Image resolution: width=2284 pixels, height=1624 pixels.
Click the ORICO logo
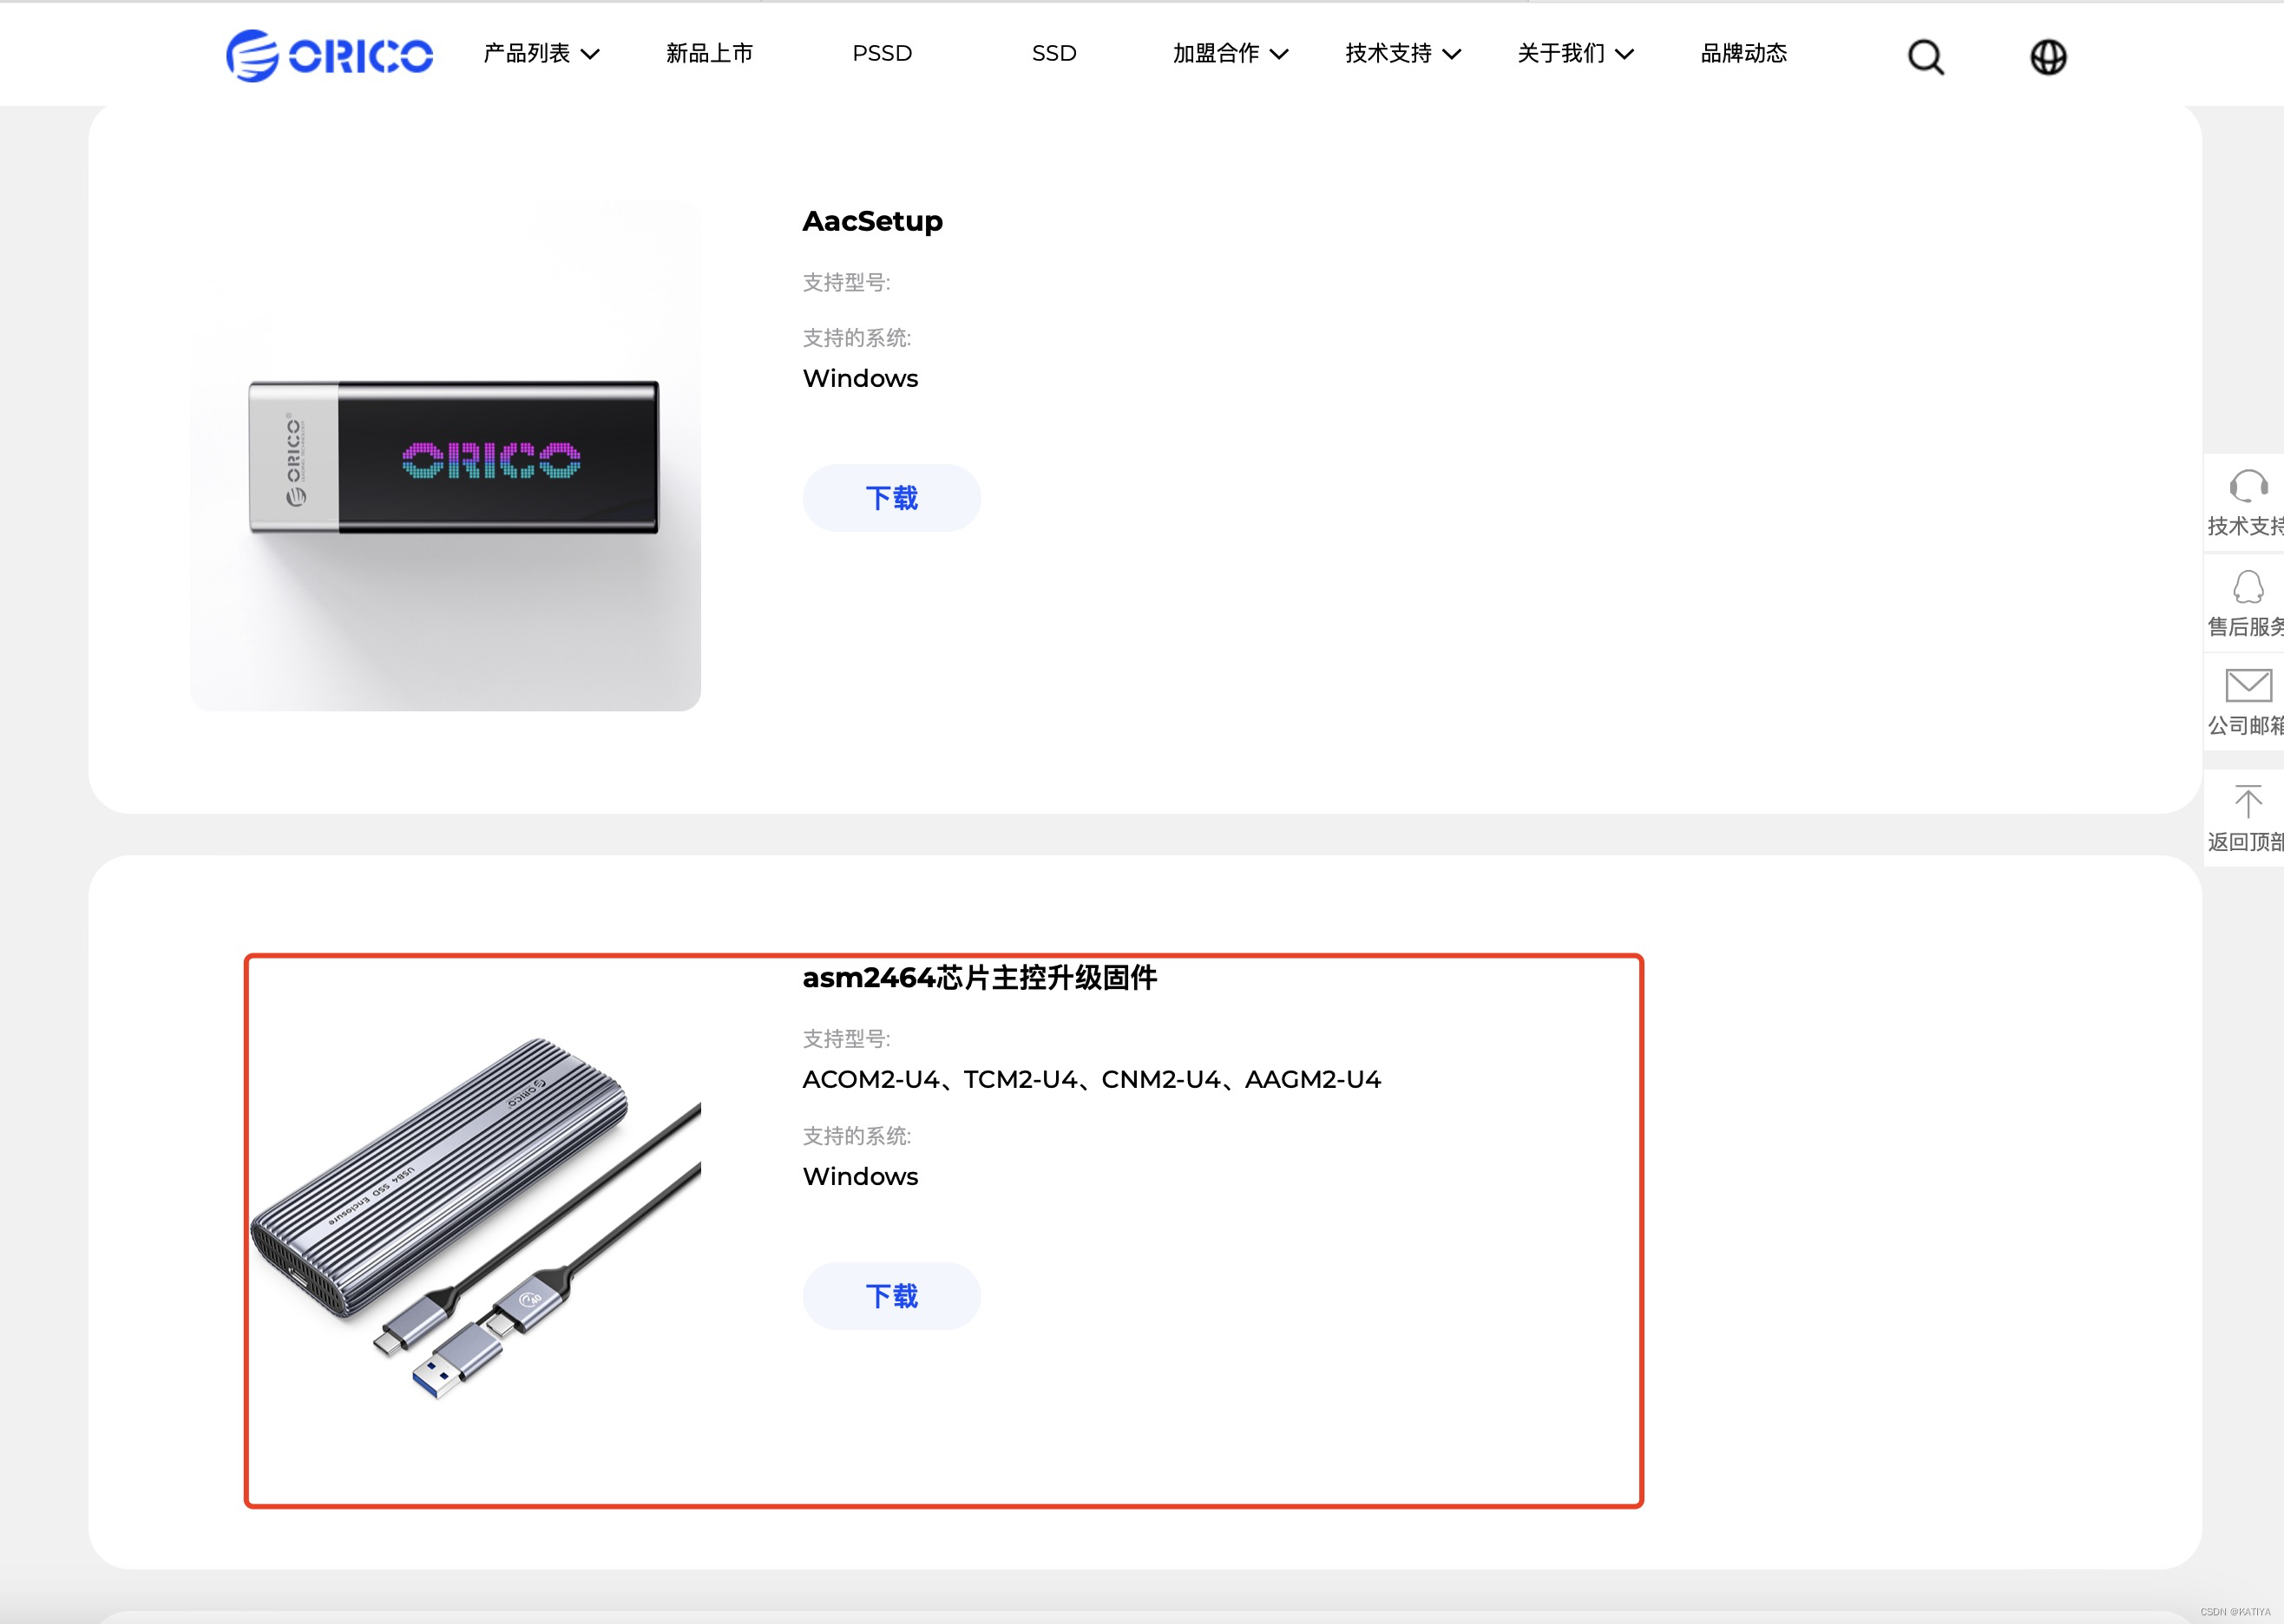tap(329, 55)
